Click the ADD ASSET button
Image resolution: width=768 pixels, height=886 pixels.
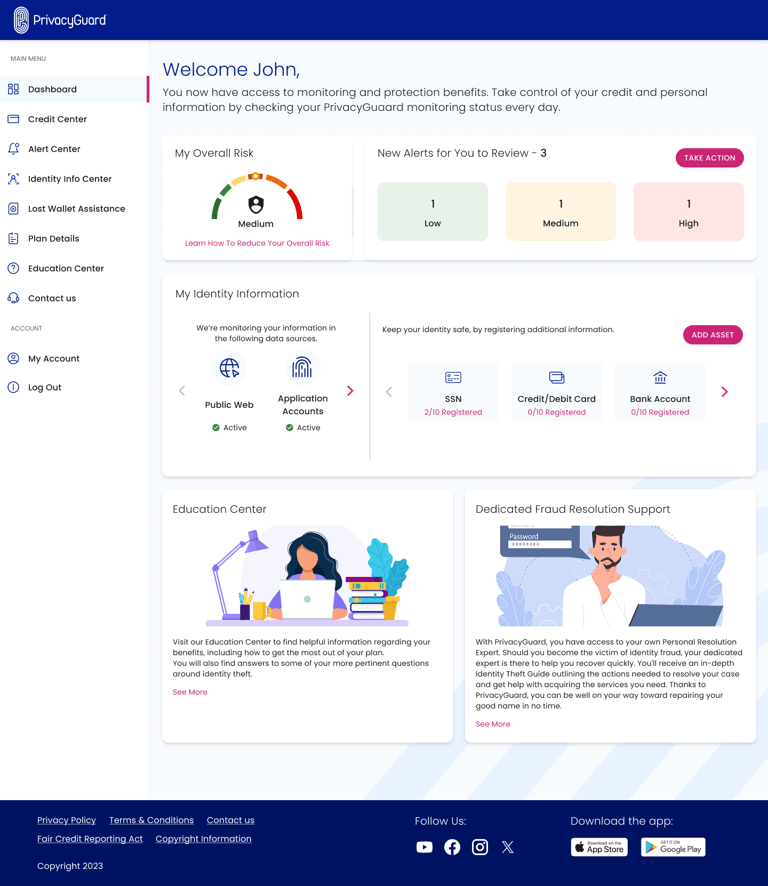tap(713, 335)
